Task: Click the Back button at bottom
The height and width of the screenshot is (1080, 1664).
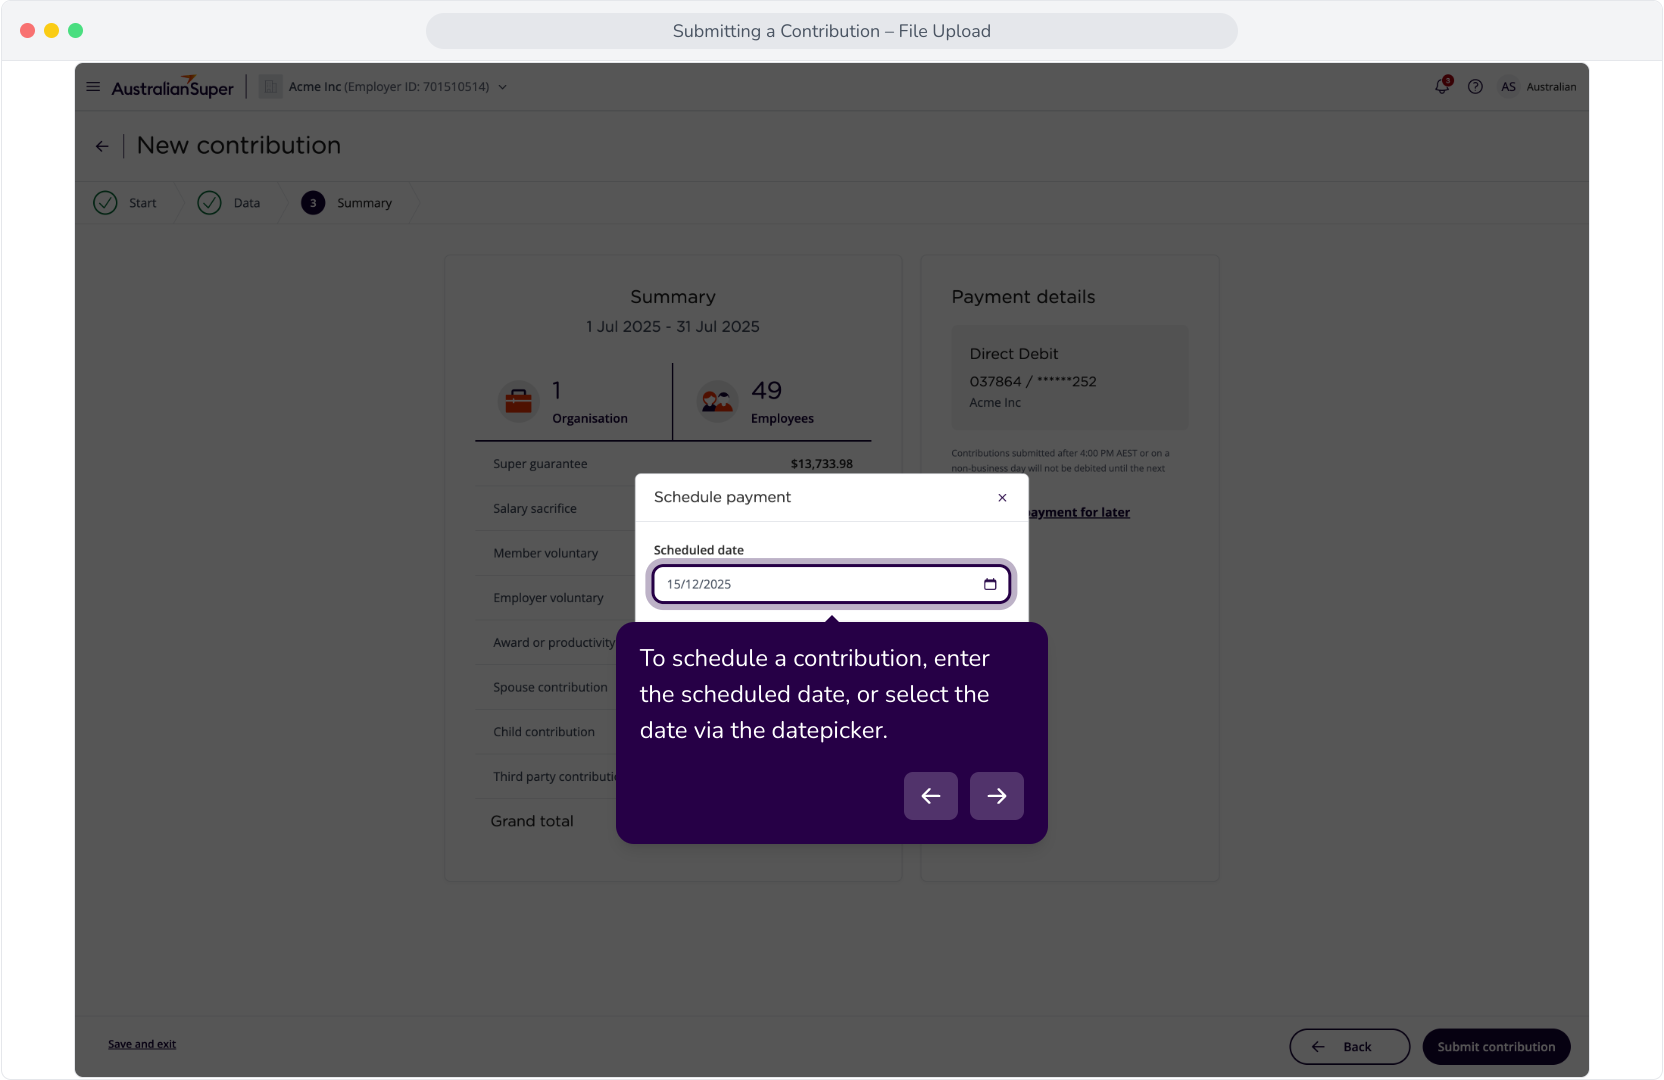Action: point(1349,1047)
